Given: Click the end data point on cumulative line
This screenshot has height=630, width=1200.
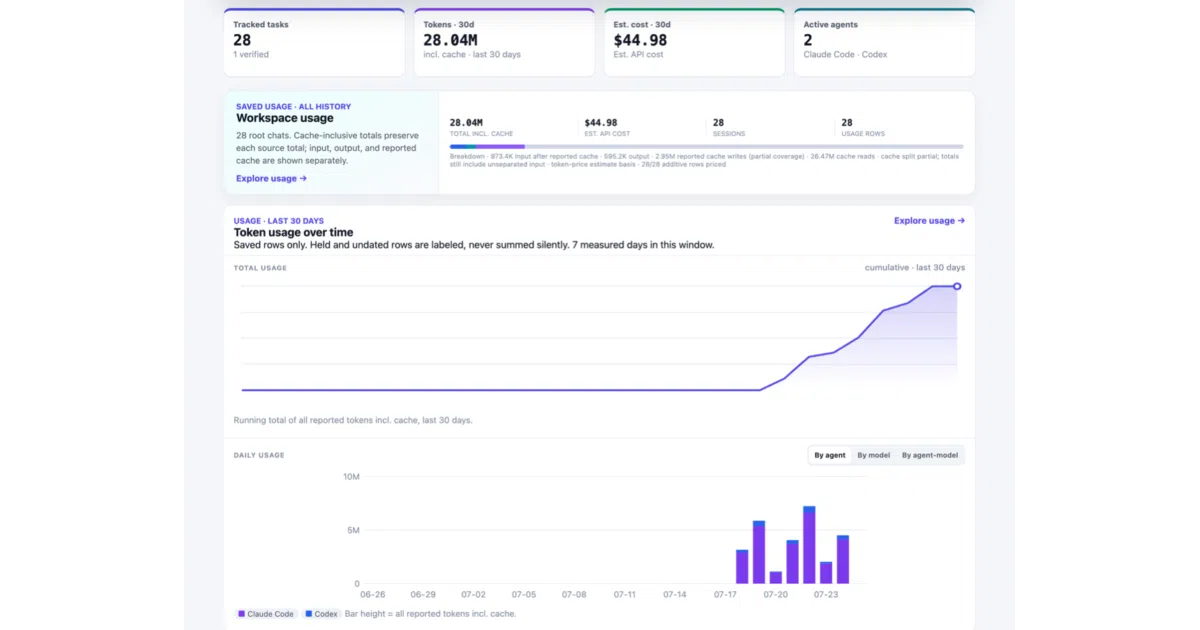Looking at the screenshot, I should (x=957, y=287).
